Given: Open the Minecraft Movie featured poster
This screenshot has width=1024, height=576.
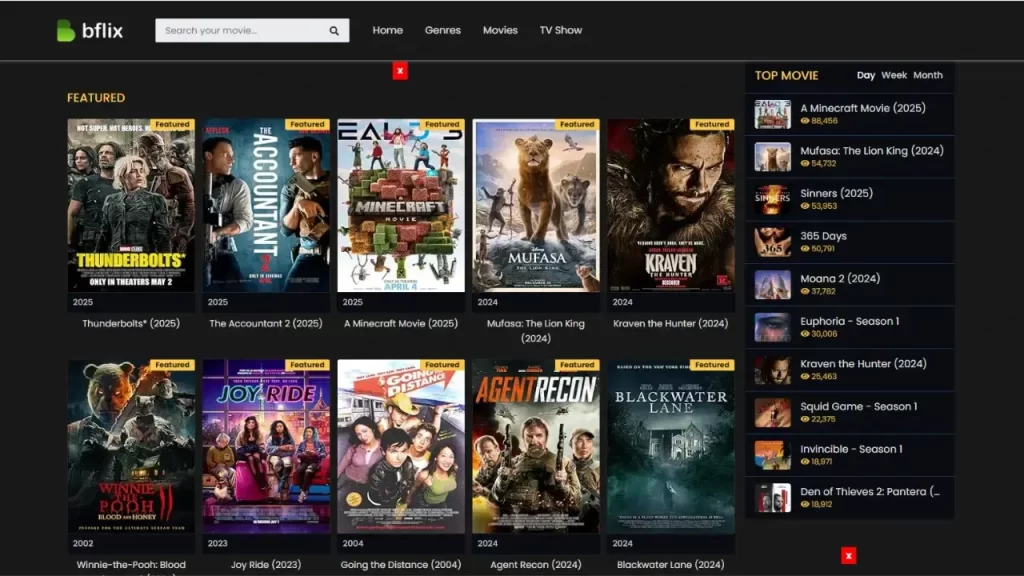Looking at the screenshot, I should point(401,205).
